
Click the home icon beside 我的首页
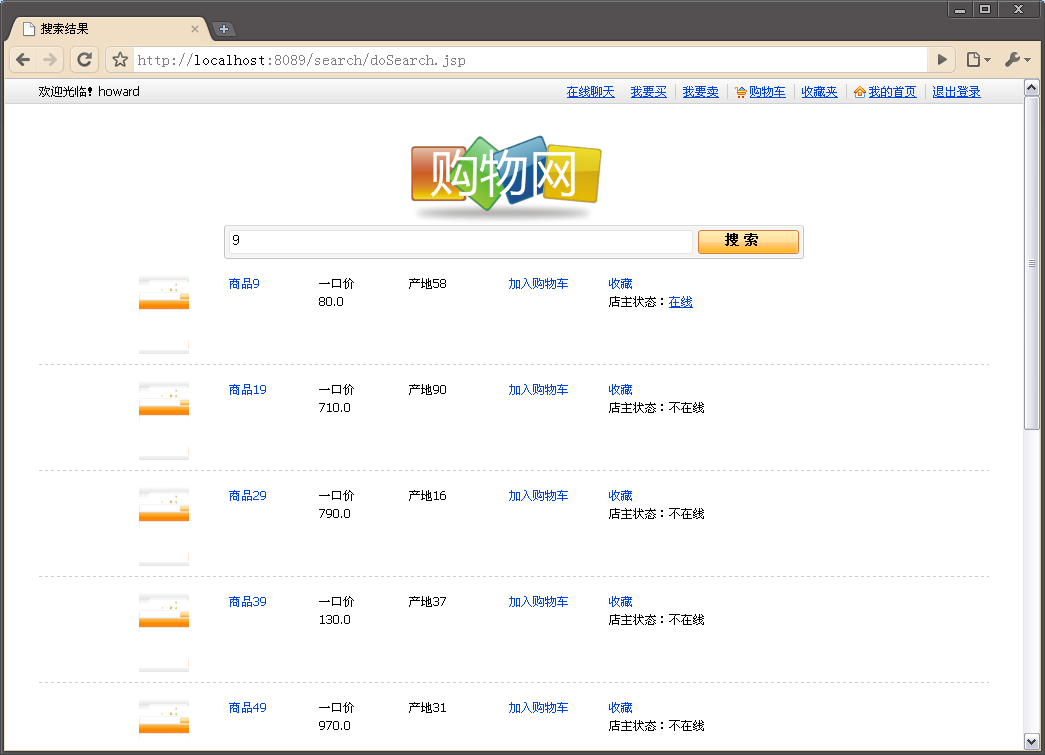click(x=860, y=92)
